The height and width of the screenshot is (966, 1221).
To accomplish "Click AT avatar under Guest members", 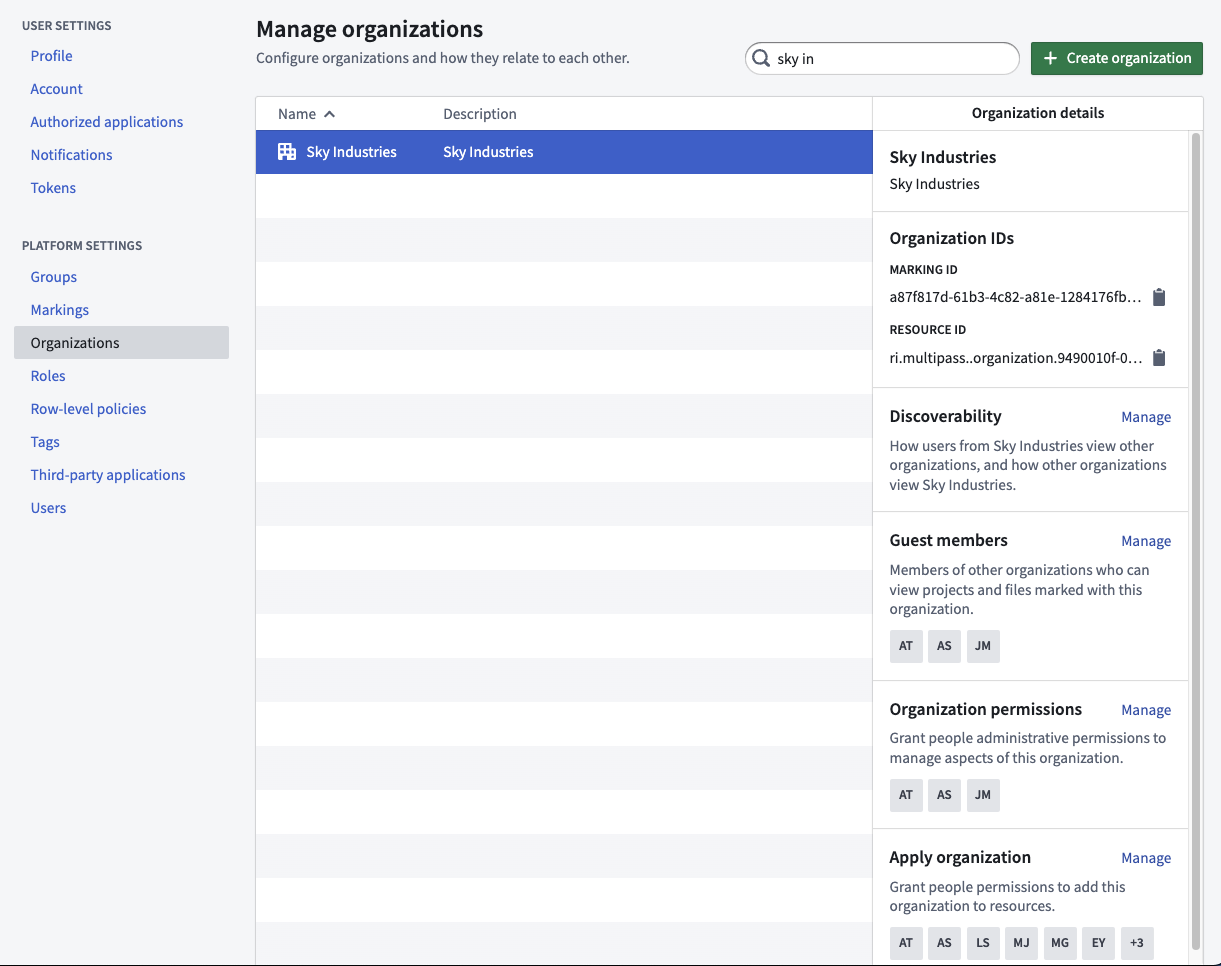I will click(906, 646).
